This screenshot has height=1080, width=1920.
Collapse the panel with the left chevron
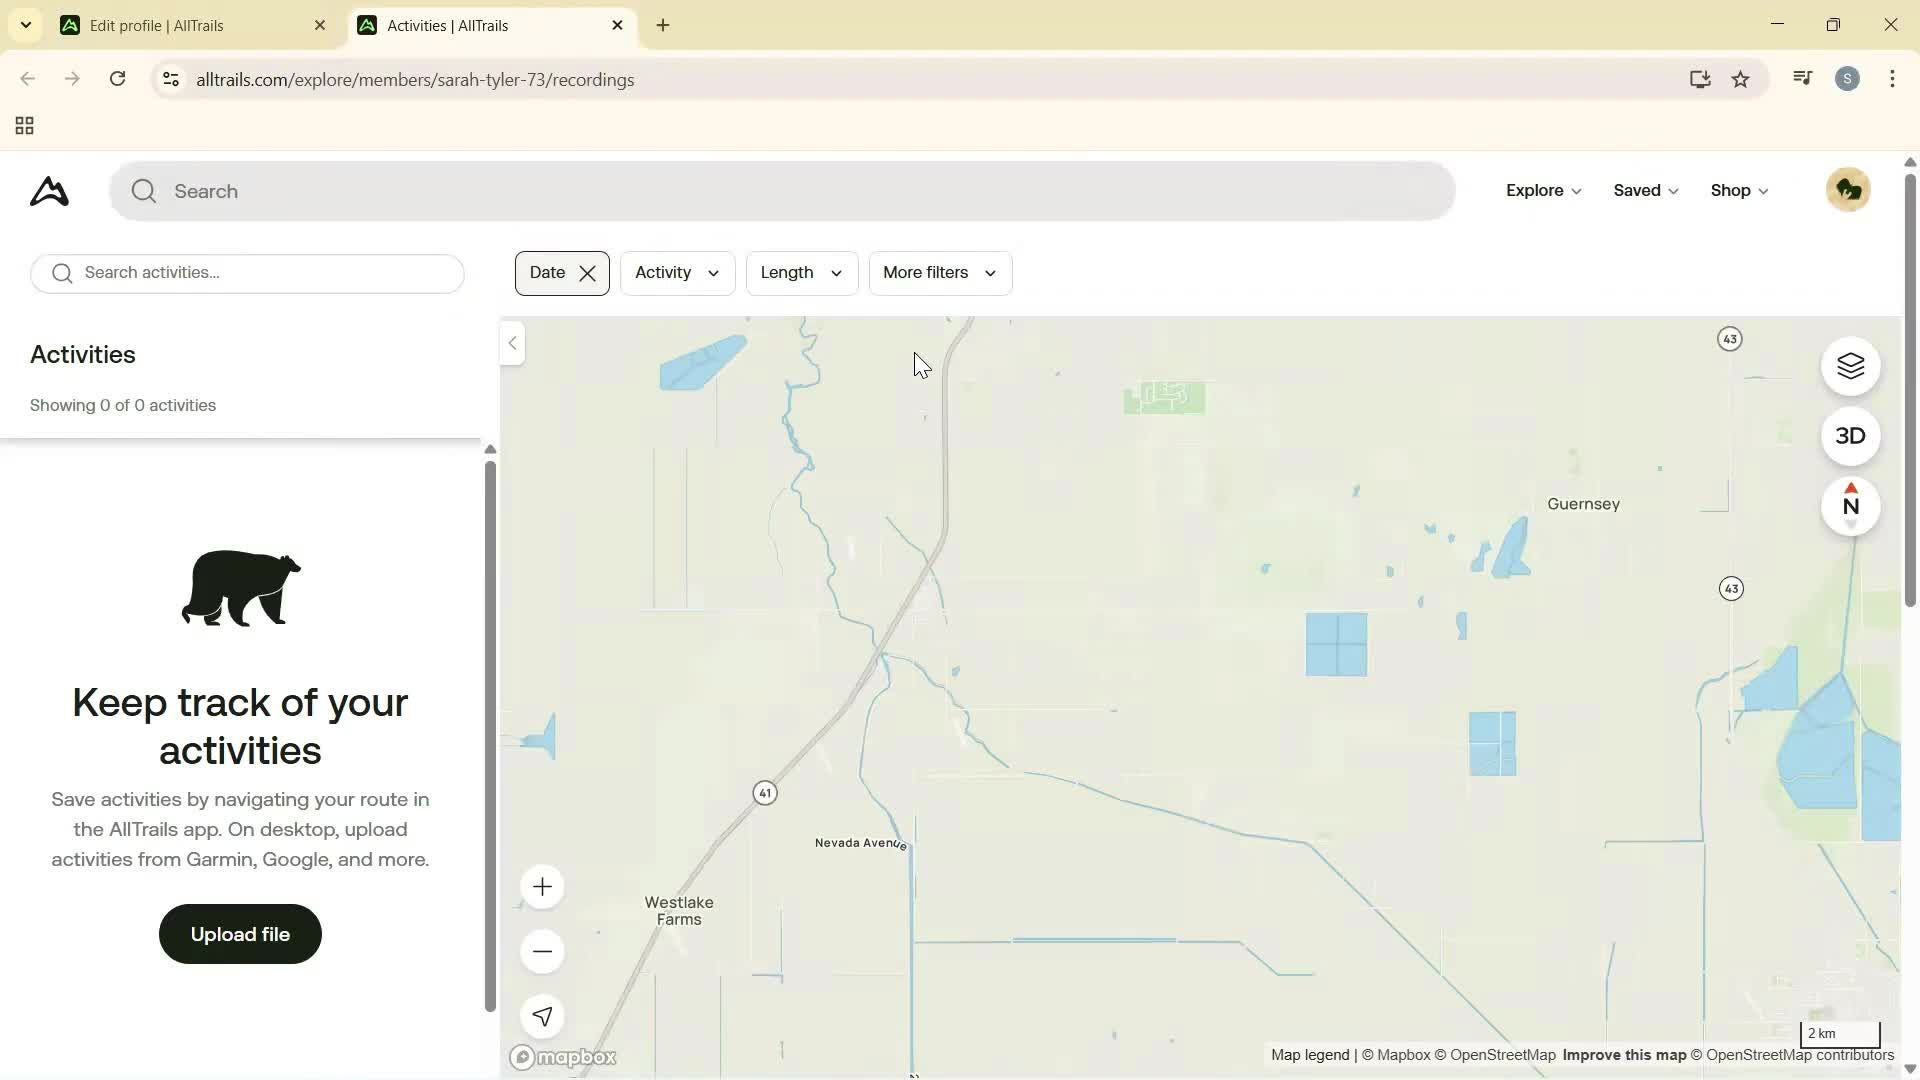click(512, 343)
